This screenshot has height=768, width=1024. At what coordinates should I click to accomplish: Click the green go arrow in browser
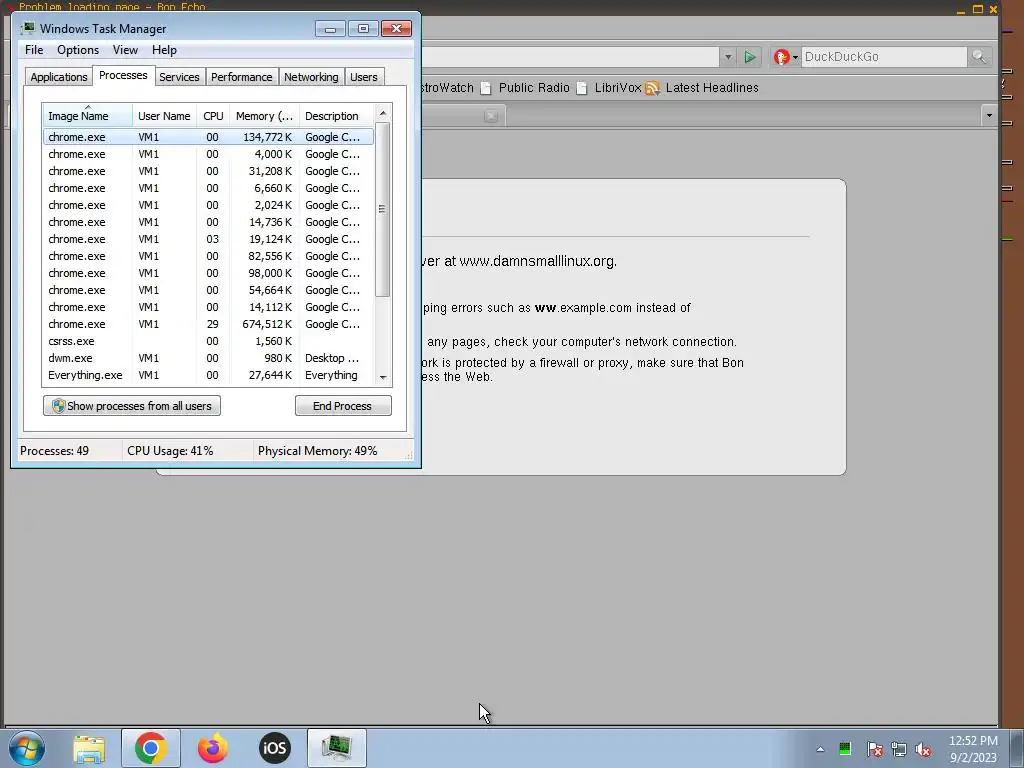pyautogui.click(x=750, y=57)
